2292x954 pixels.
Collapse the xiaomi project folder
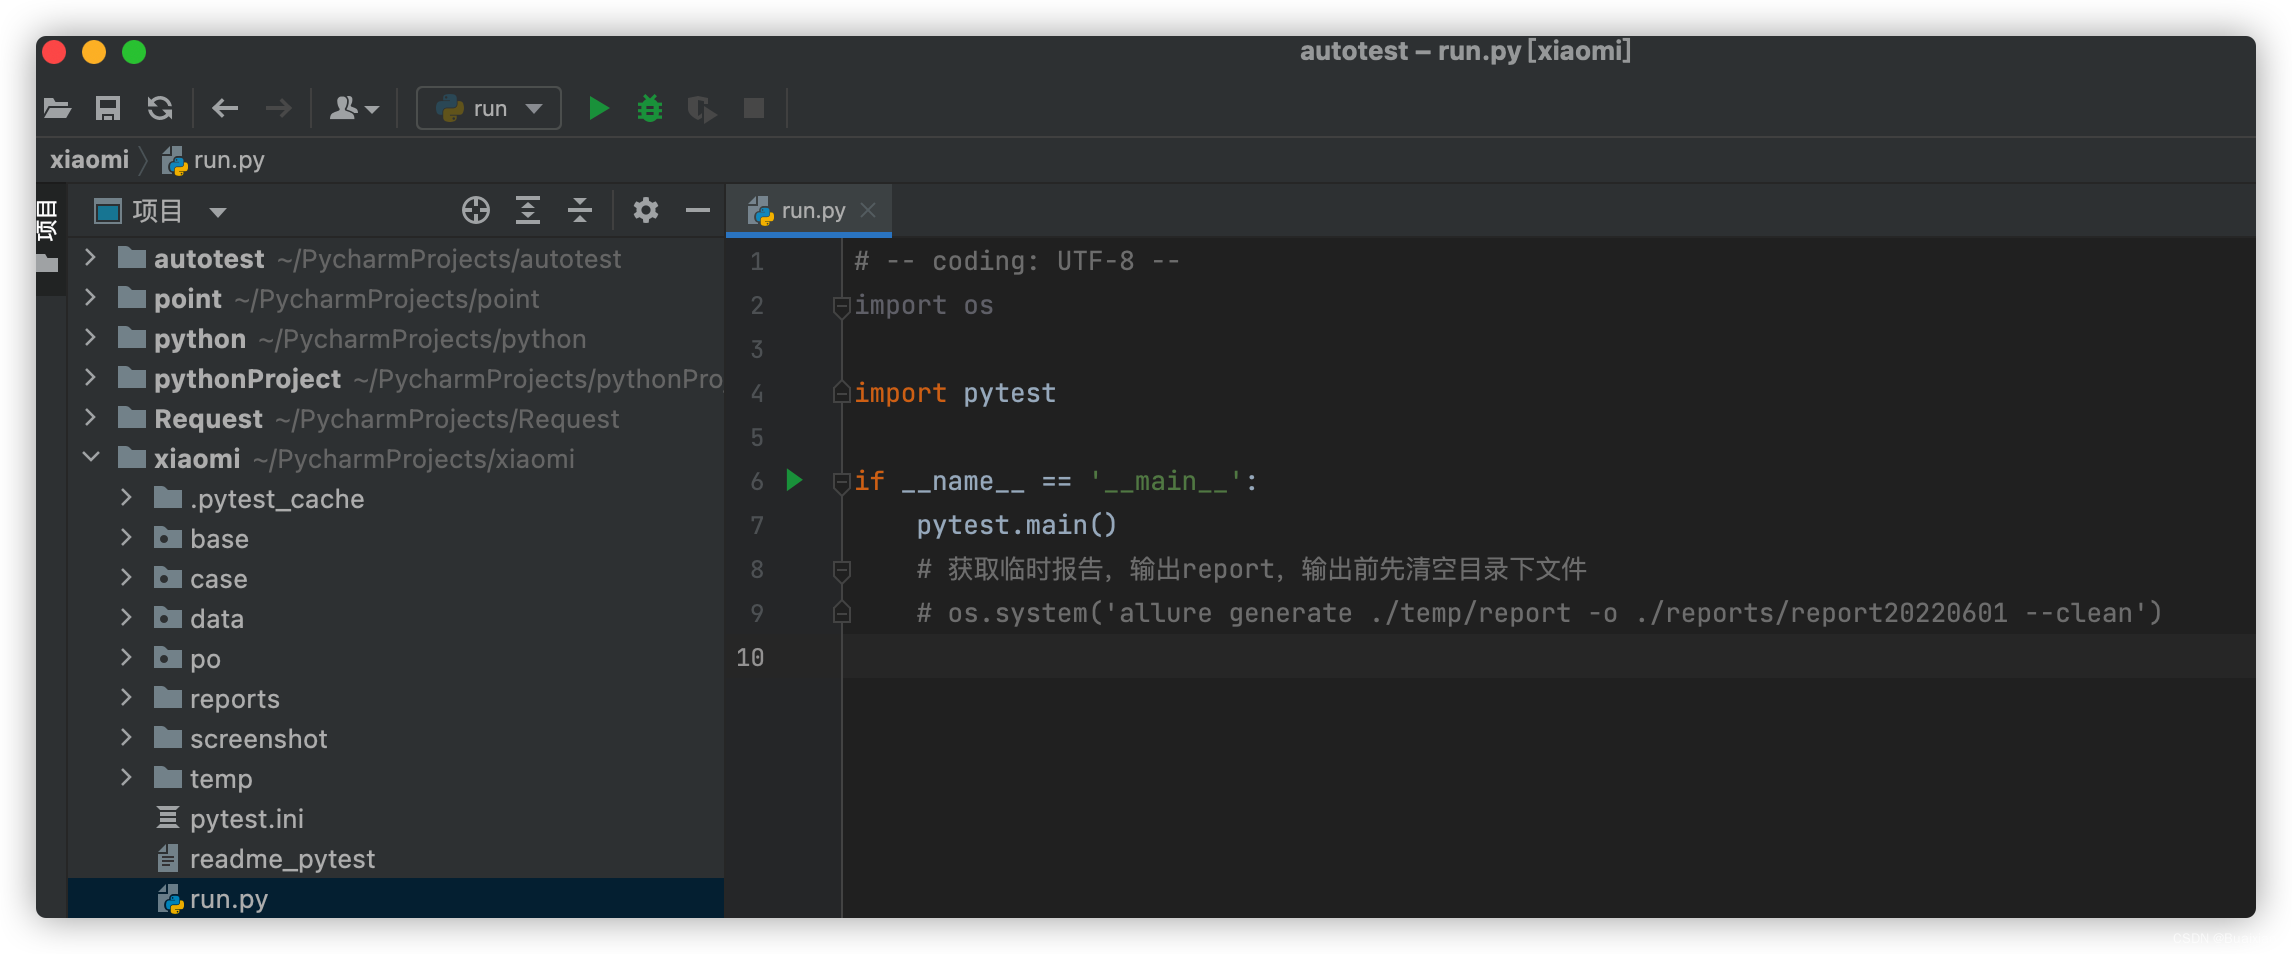pyautogui.click(x=92, y=458)
